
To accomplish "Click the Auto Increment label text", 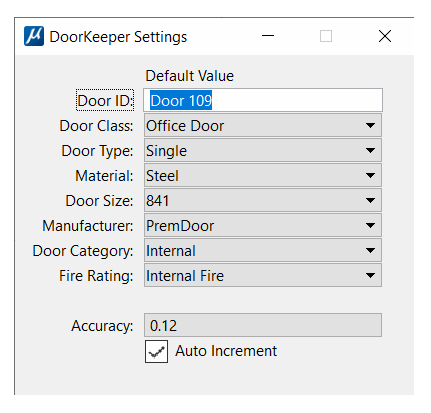I will pos(226,351).
